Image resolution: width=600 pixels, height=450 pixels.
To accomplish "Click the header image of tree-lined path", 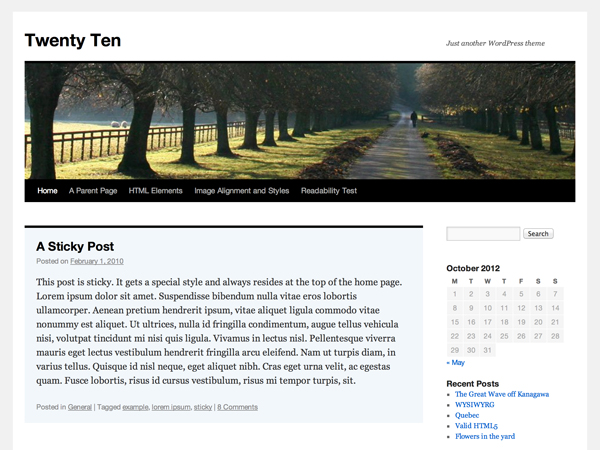I will pos(300,120).
